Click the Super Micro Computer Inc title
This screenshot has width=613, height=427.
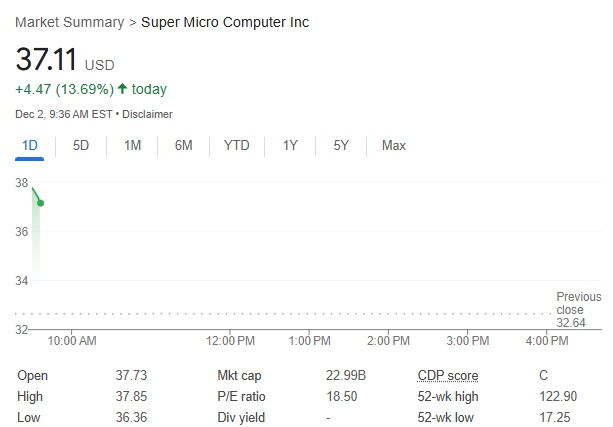[x=225, y=22]
